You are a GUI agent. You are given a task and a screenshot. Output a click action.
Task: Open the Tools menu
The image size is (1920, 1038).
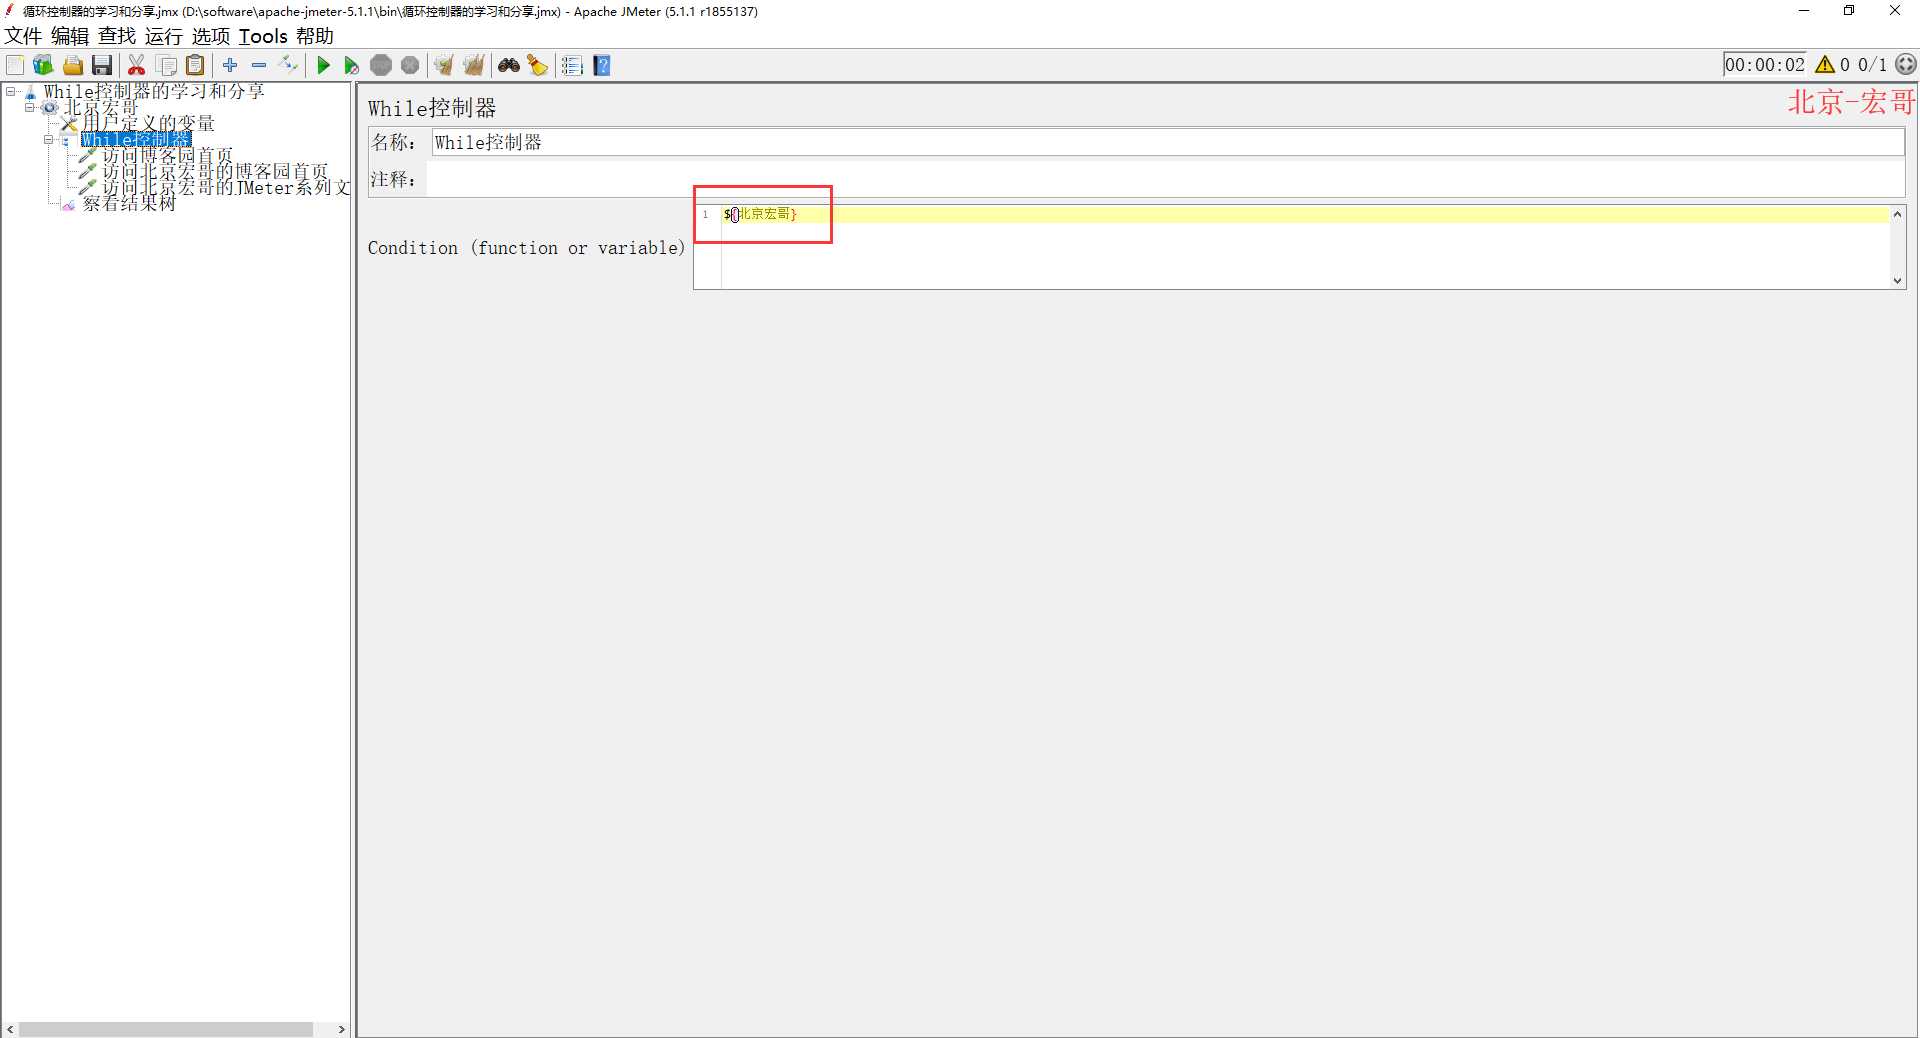tap(263, 36)
